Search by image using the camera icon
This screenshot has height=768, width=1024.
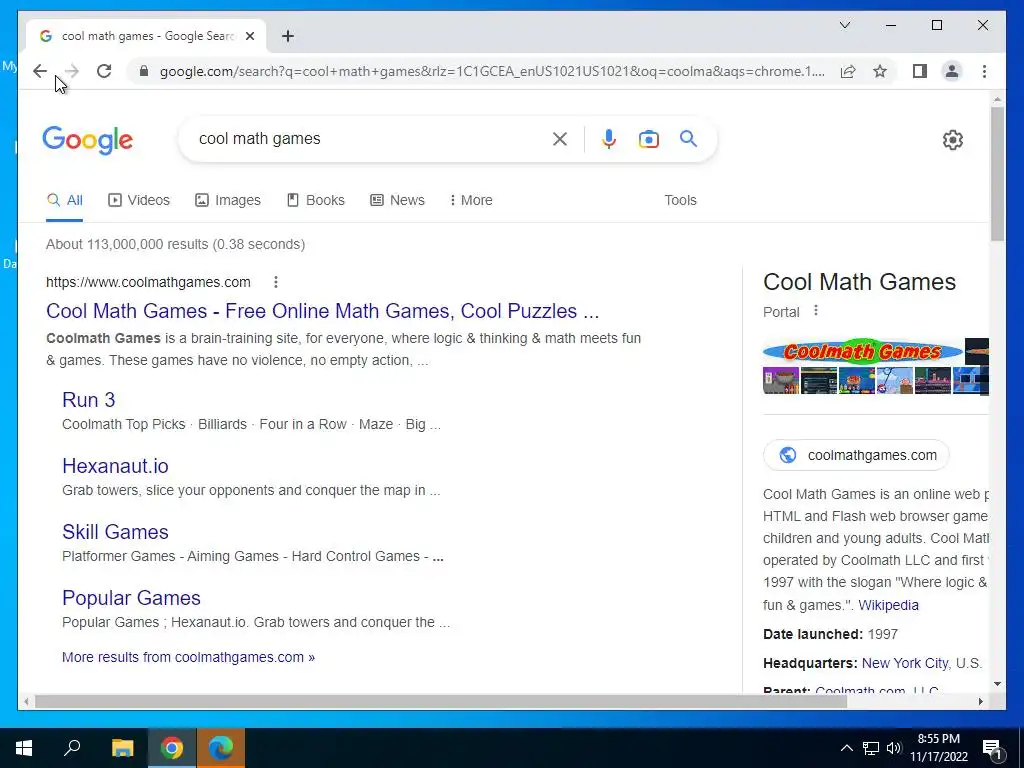point(648,139)
